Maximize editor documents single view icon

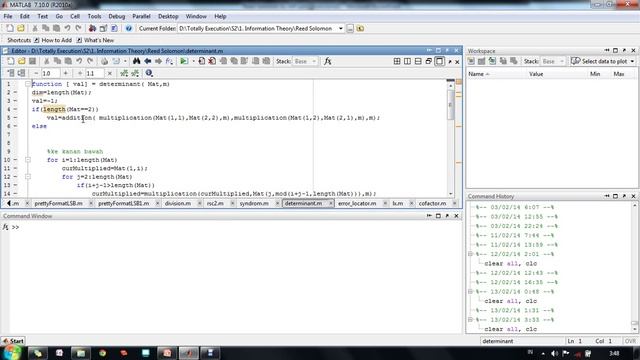pyautogui.click(x=439, y=61)
